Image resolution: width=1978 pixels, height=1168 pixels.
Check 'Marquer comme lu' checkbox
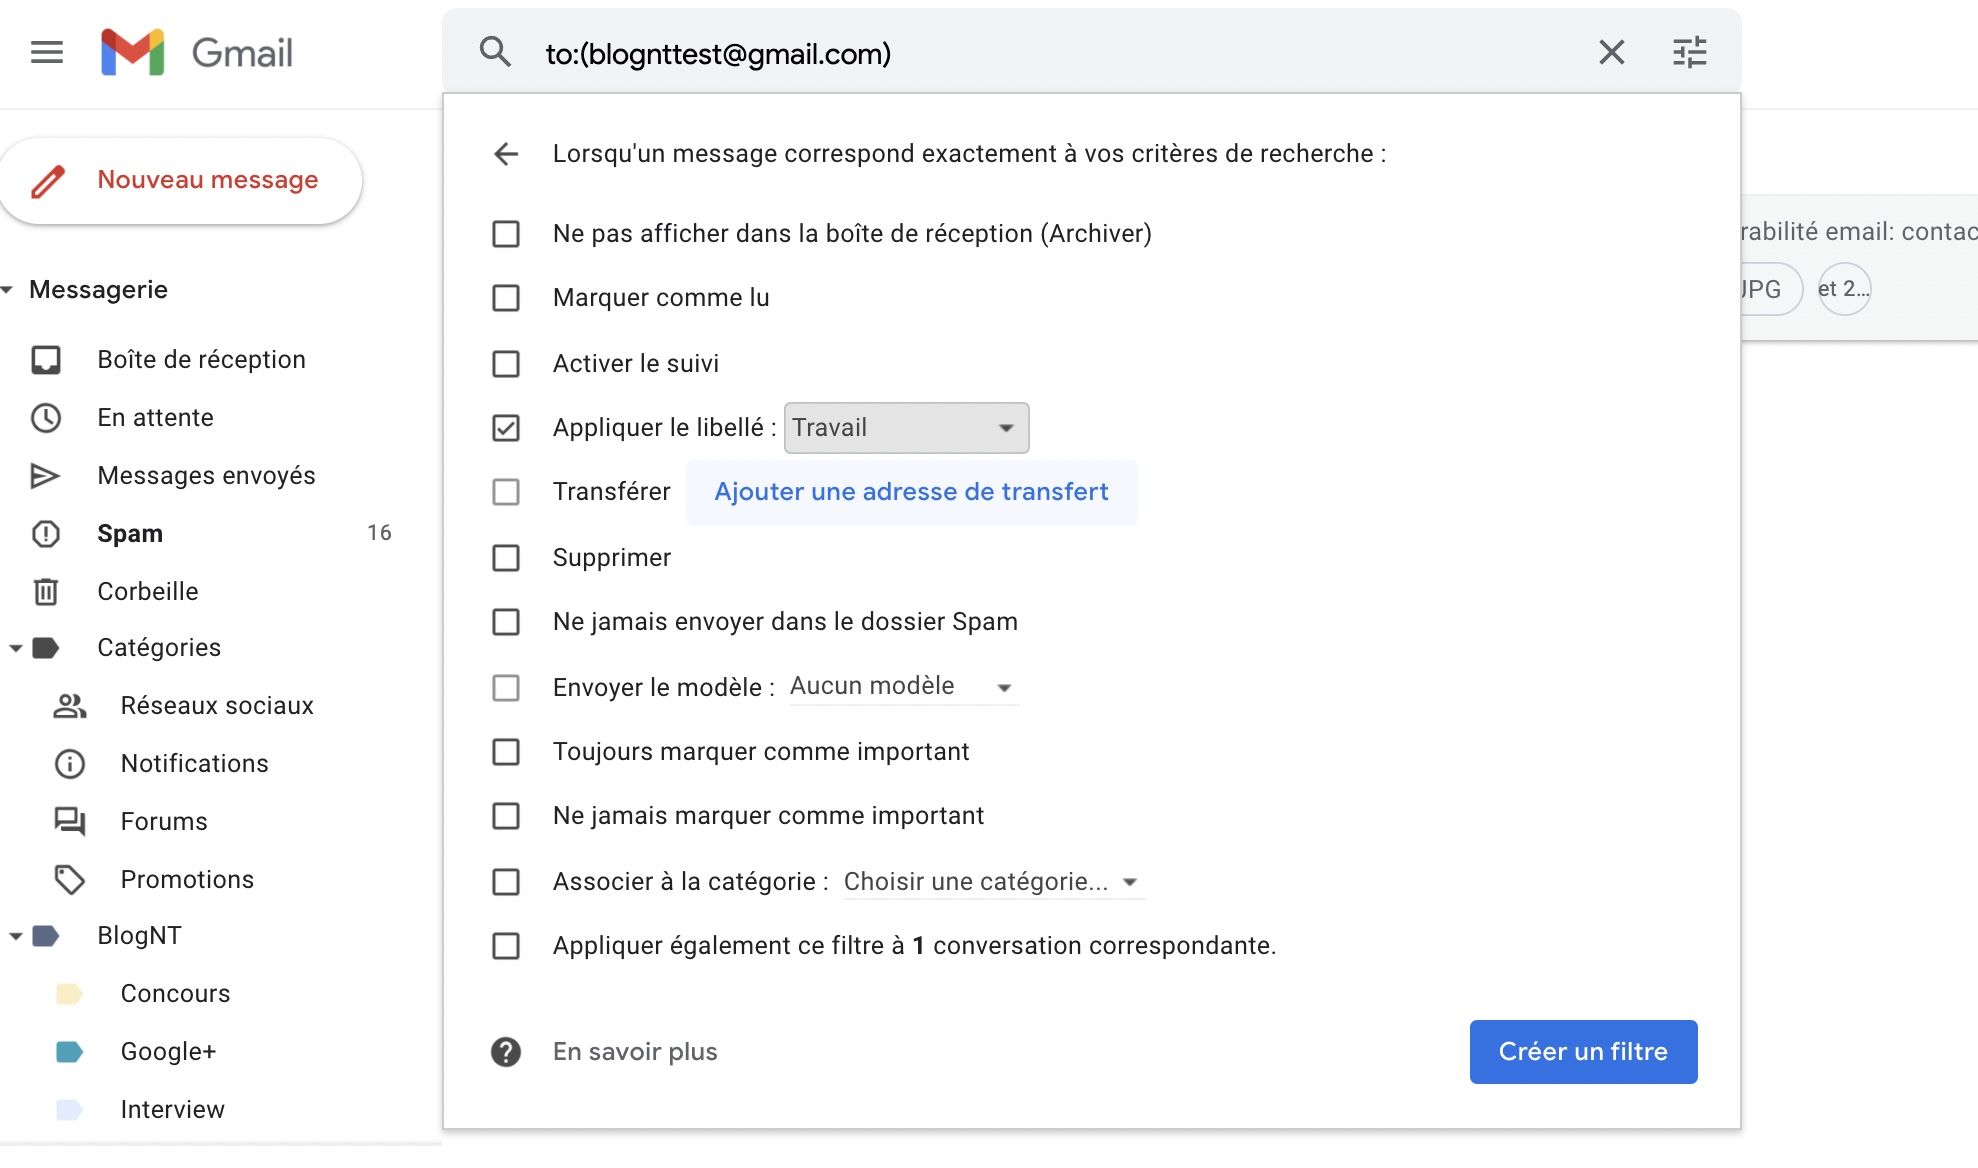[506, 298]
